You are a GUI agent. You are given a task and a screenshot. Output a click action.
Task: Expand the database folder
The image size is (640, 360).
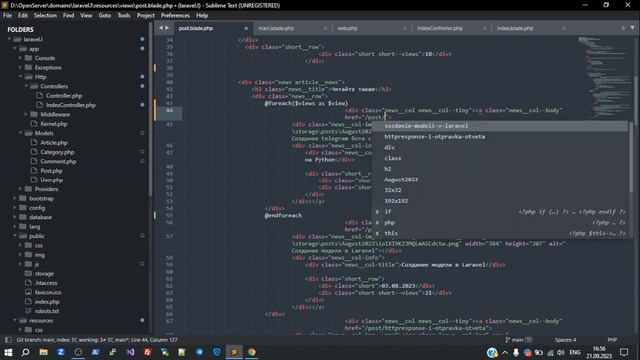pyautogui.click(x=15, y=217)
